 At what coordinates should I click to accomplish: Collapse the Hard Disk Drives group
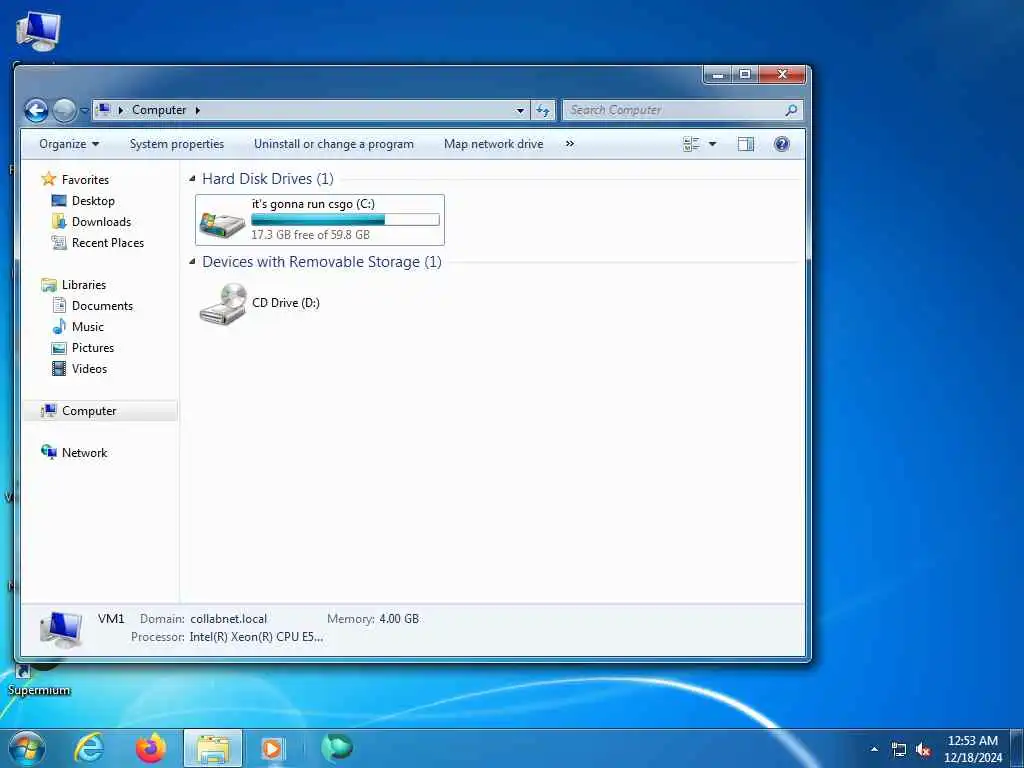pyautogui.click(x=192, y=179)
